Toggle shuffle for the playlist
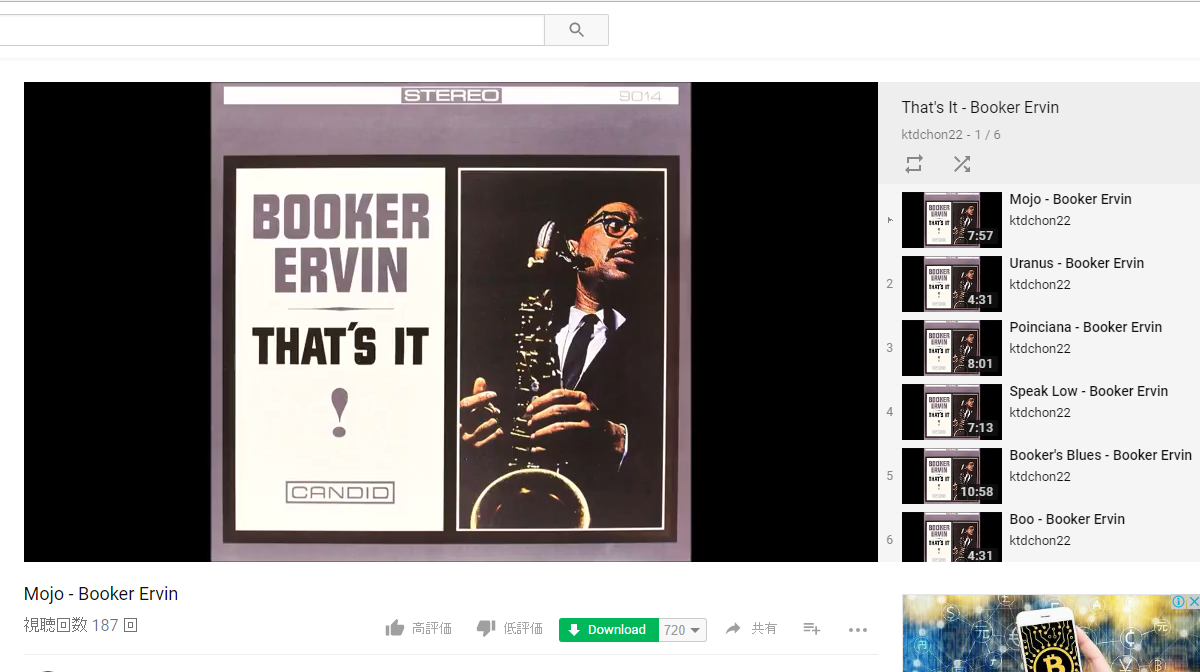The image size is (1200, 672). coord(962,164)
